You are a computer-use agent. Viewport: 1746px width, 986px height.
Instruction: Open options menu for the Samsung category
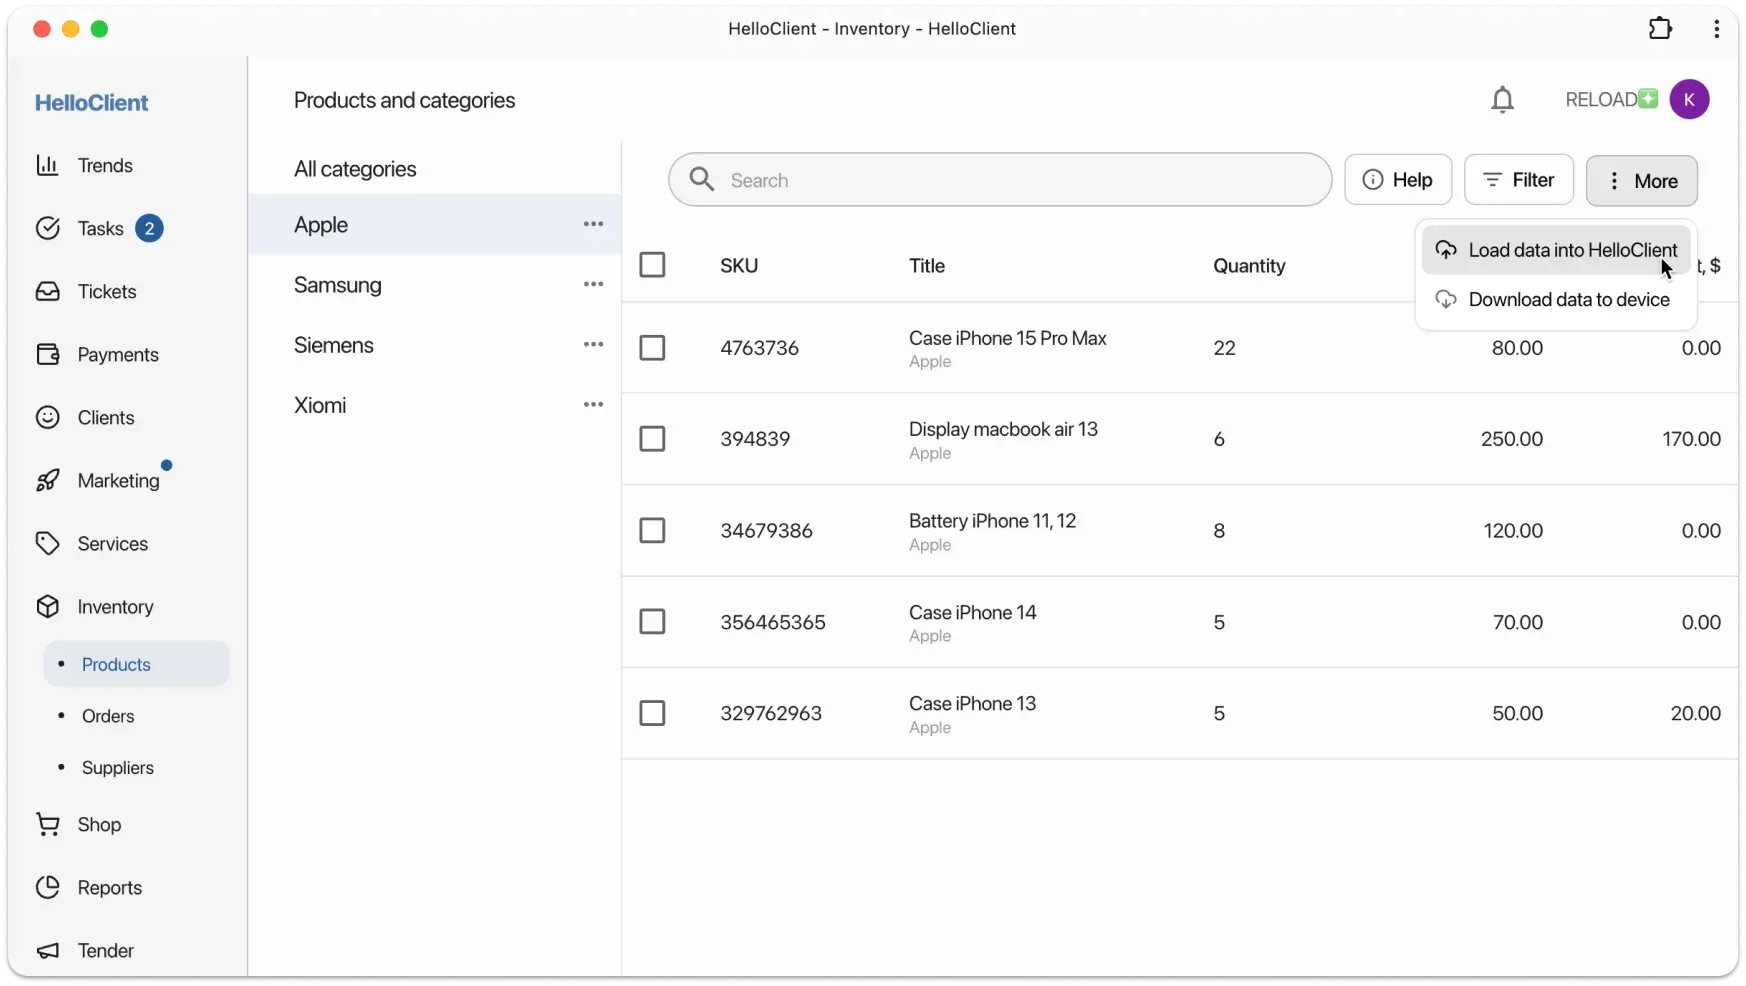[592, 284]
